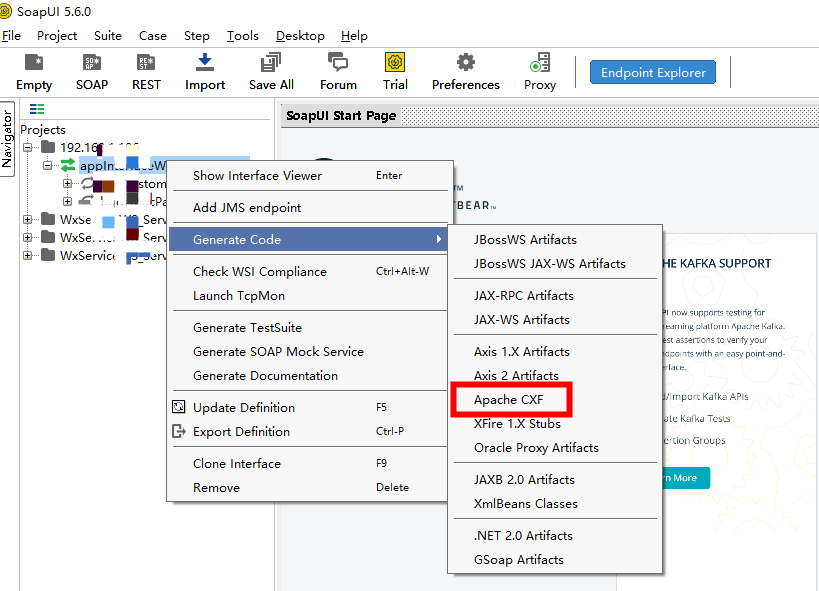819x591 pixels.
Task: Expand the first operation under the interface
Action: (67, 183)
